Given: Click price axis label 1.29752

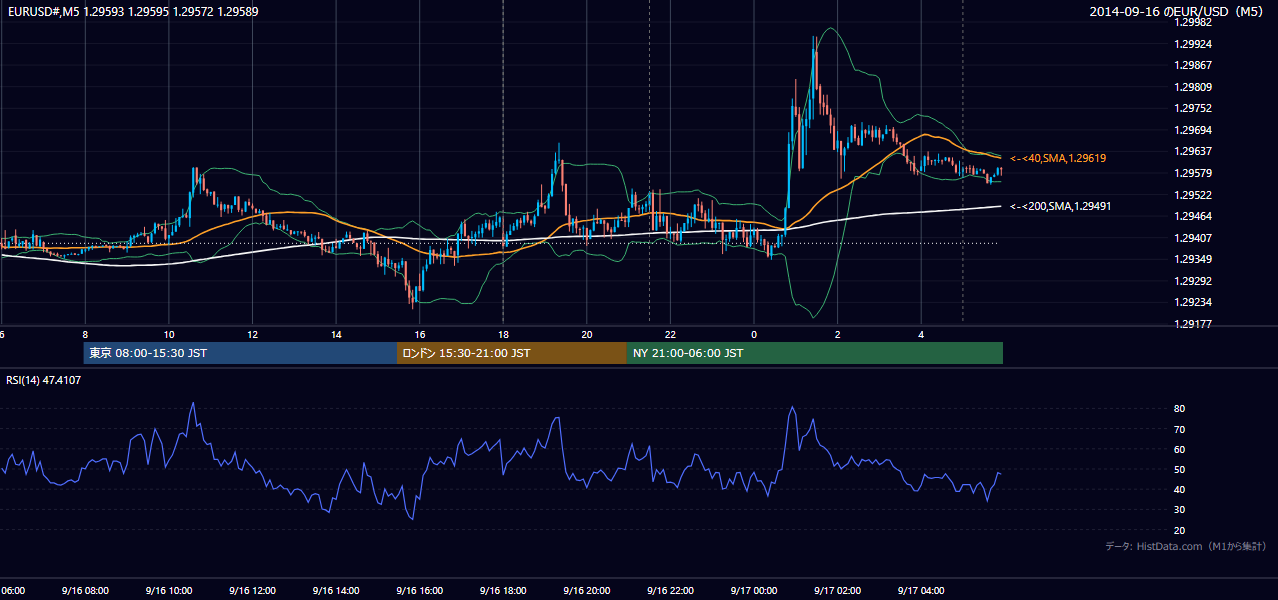Looking at the screenshot, I should (1191, 108).
